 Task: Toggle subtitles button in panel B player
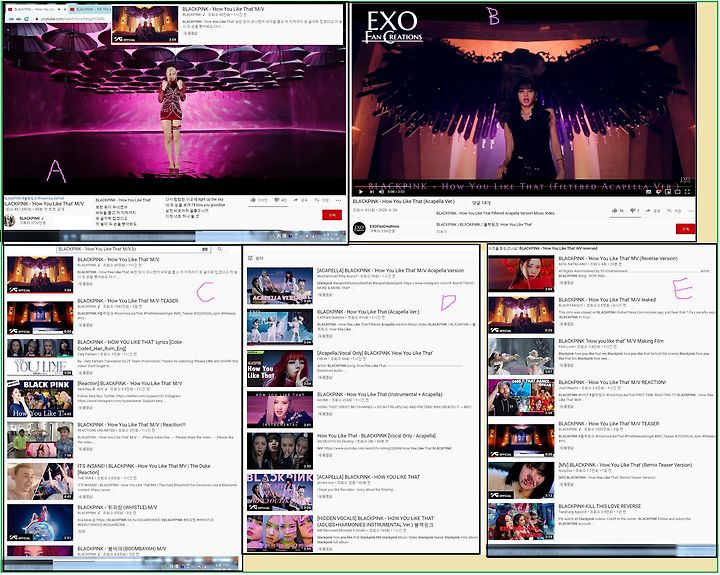tap(648, 192)
